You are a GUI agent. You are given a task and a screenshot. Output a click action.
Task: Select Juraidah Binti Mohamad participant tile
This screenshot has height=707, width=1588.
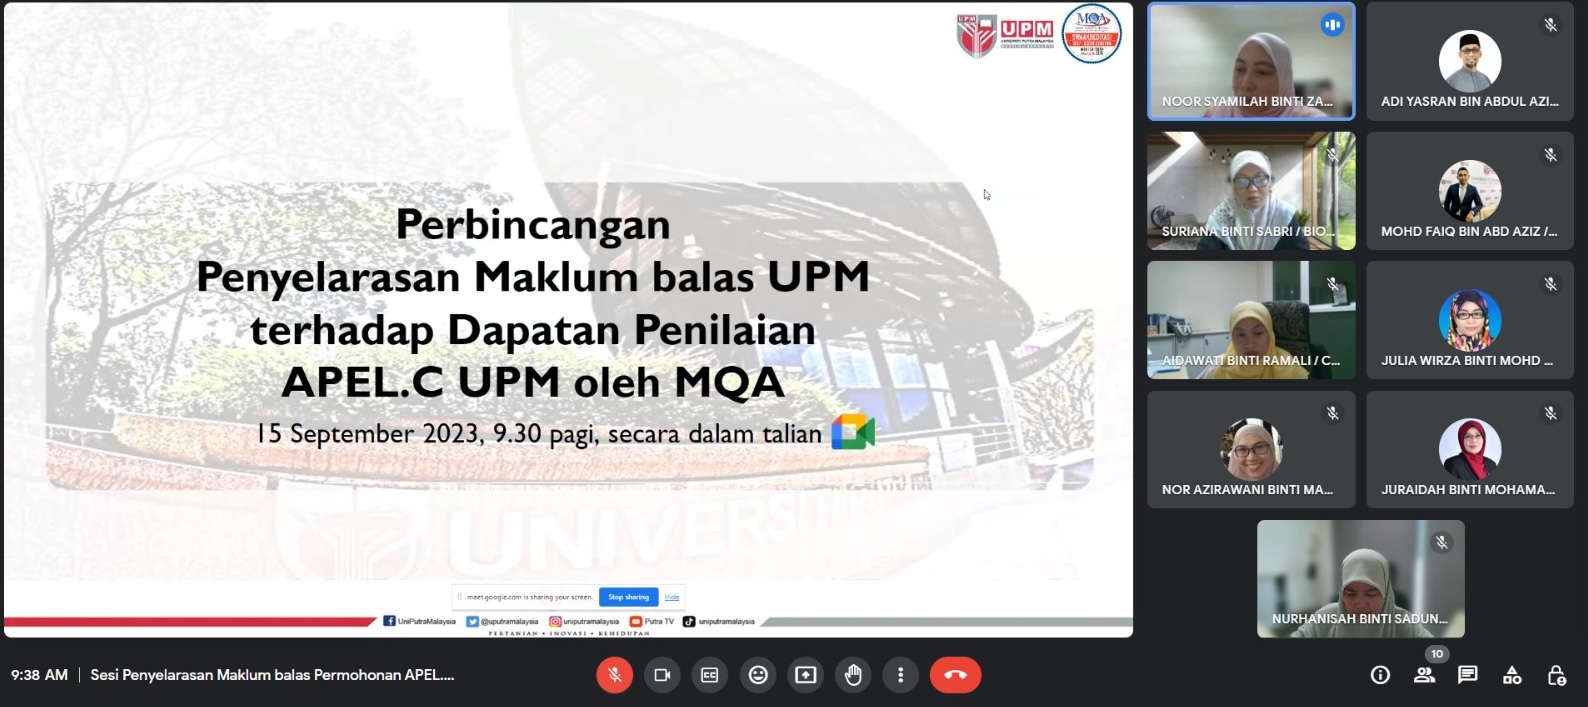tap(1470, 450)
